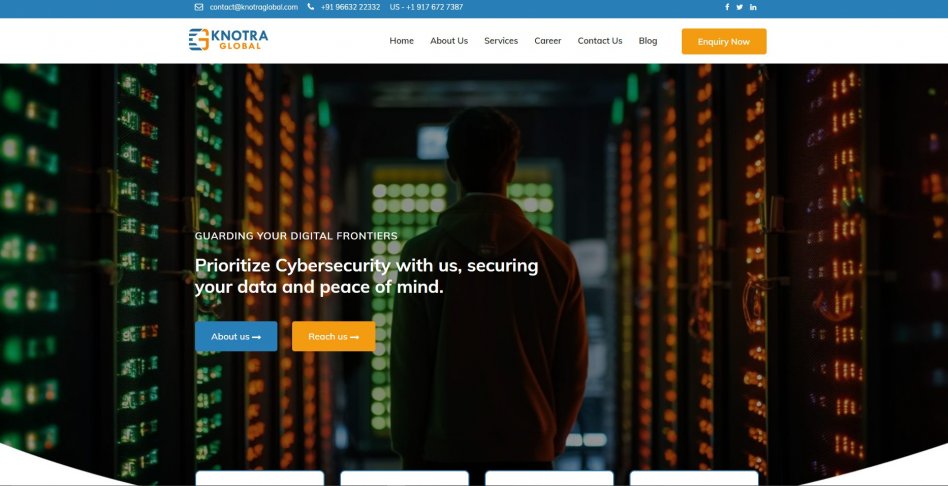Click the +91 96632 22332 phone number
The image size is (948, 486).
[x=351, y=7]
